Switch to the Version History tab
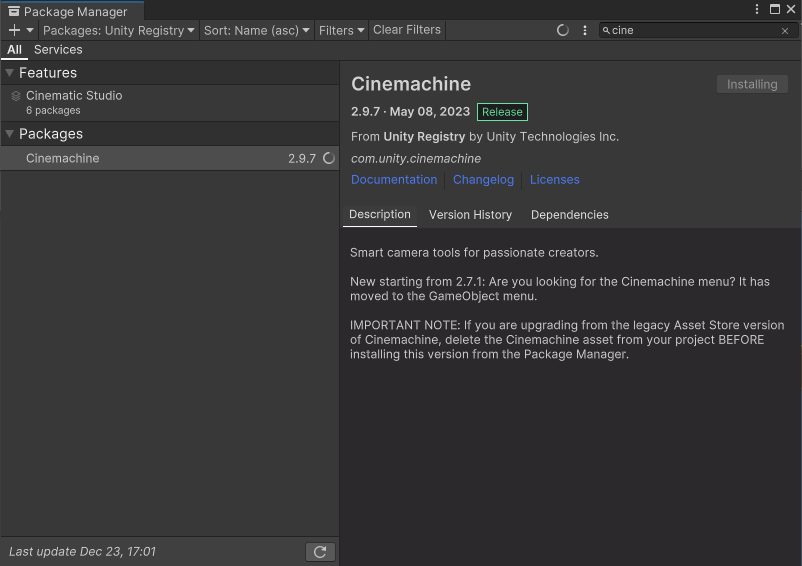Image resolution: width=802 pixels, height=566 pixels. [x=470, y=215]
